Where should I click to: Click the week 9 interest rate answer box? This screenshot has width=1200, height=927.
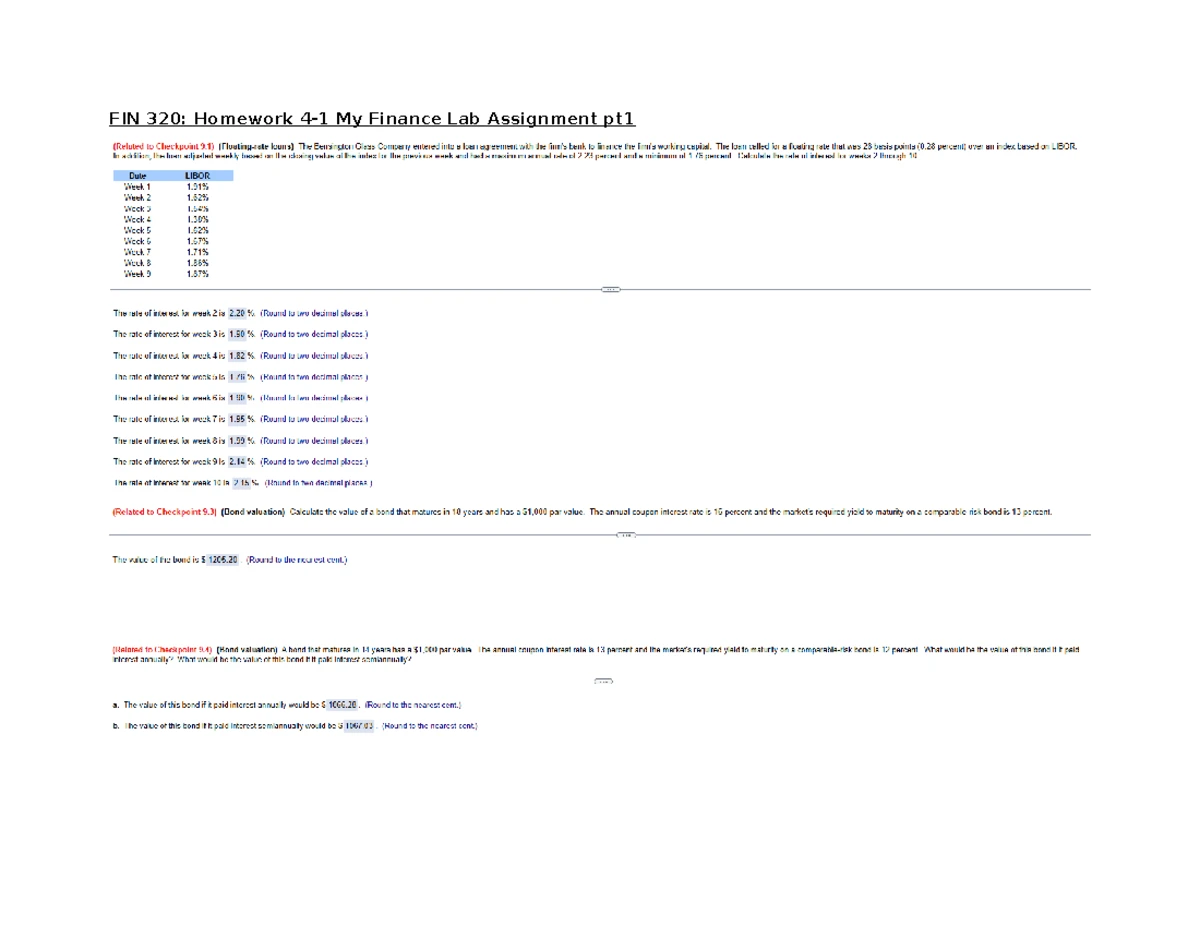(240, 461)
